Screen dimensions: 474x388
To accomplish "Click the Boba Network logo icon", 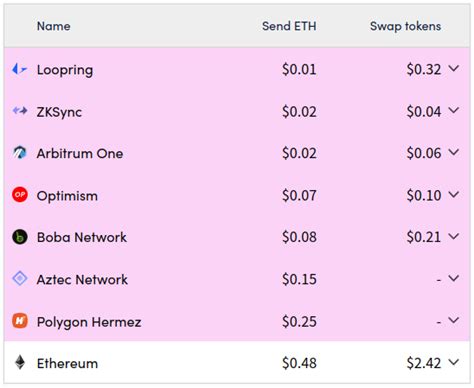I will (x=20, y=237).
